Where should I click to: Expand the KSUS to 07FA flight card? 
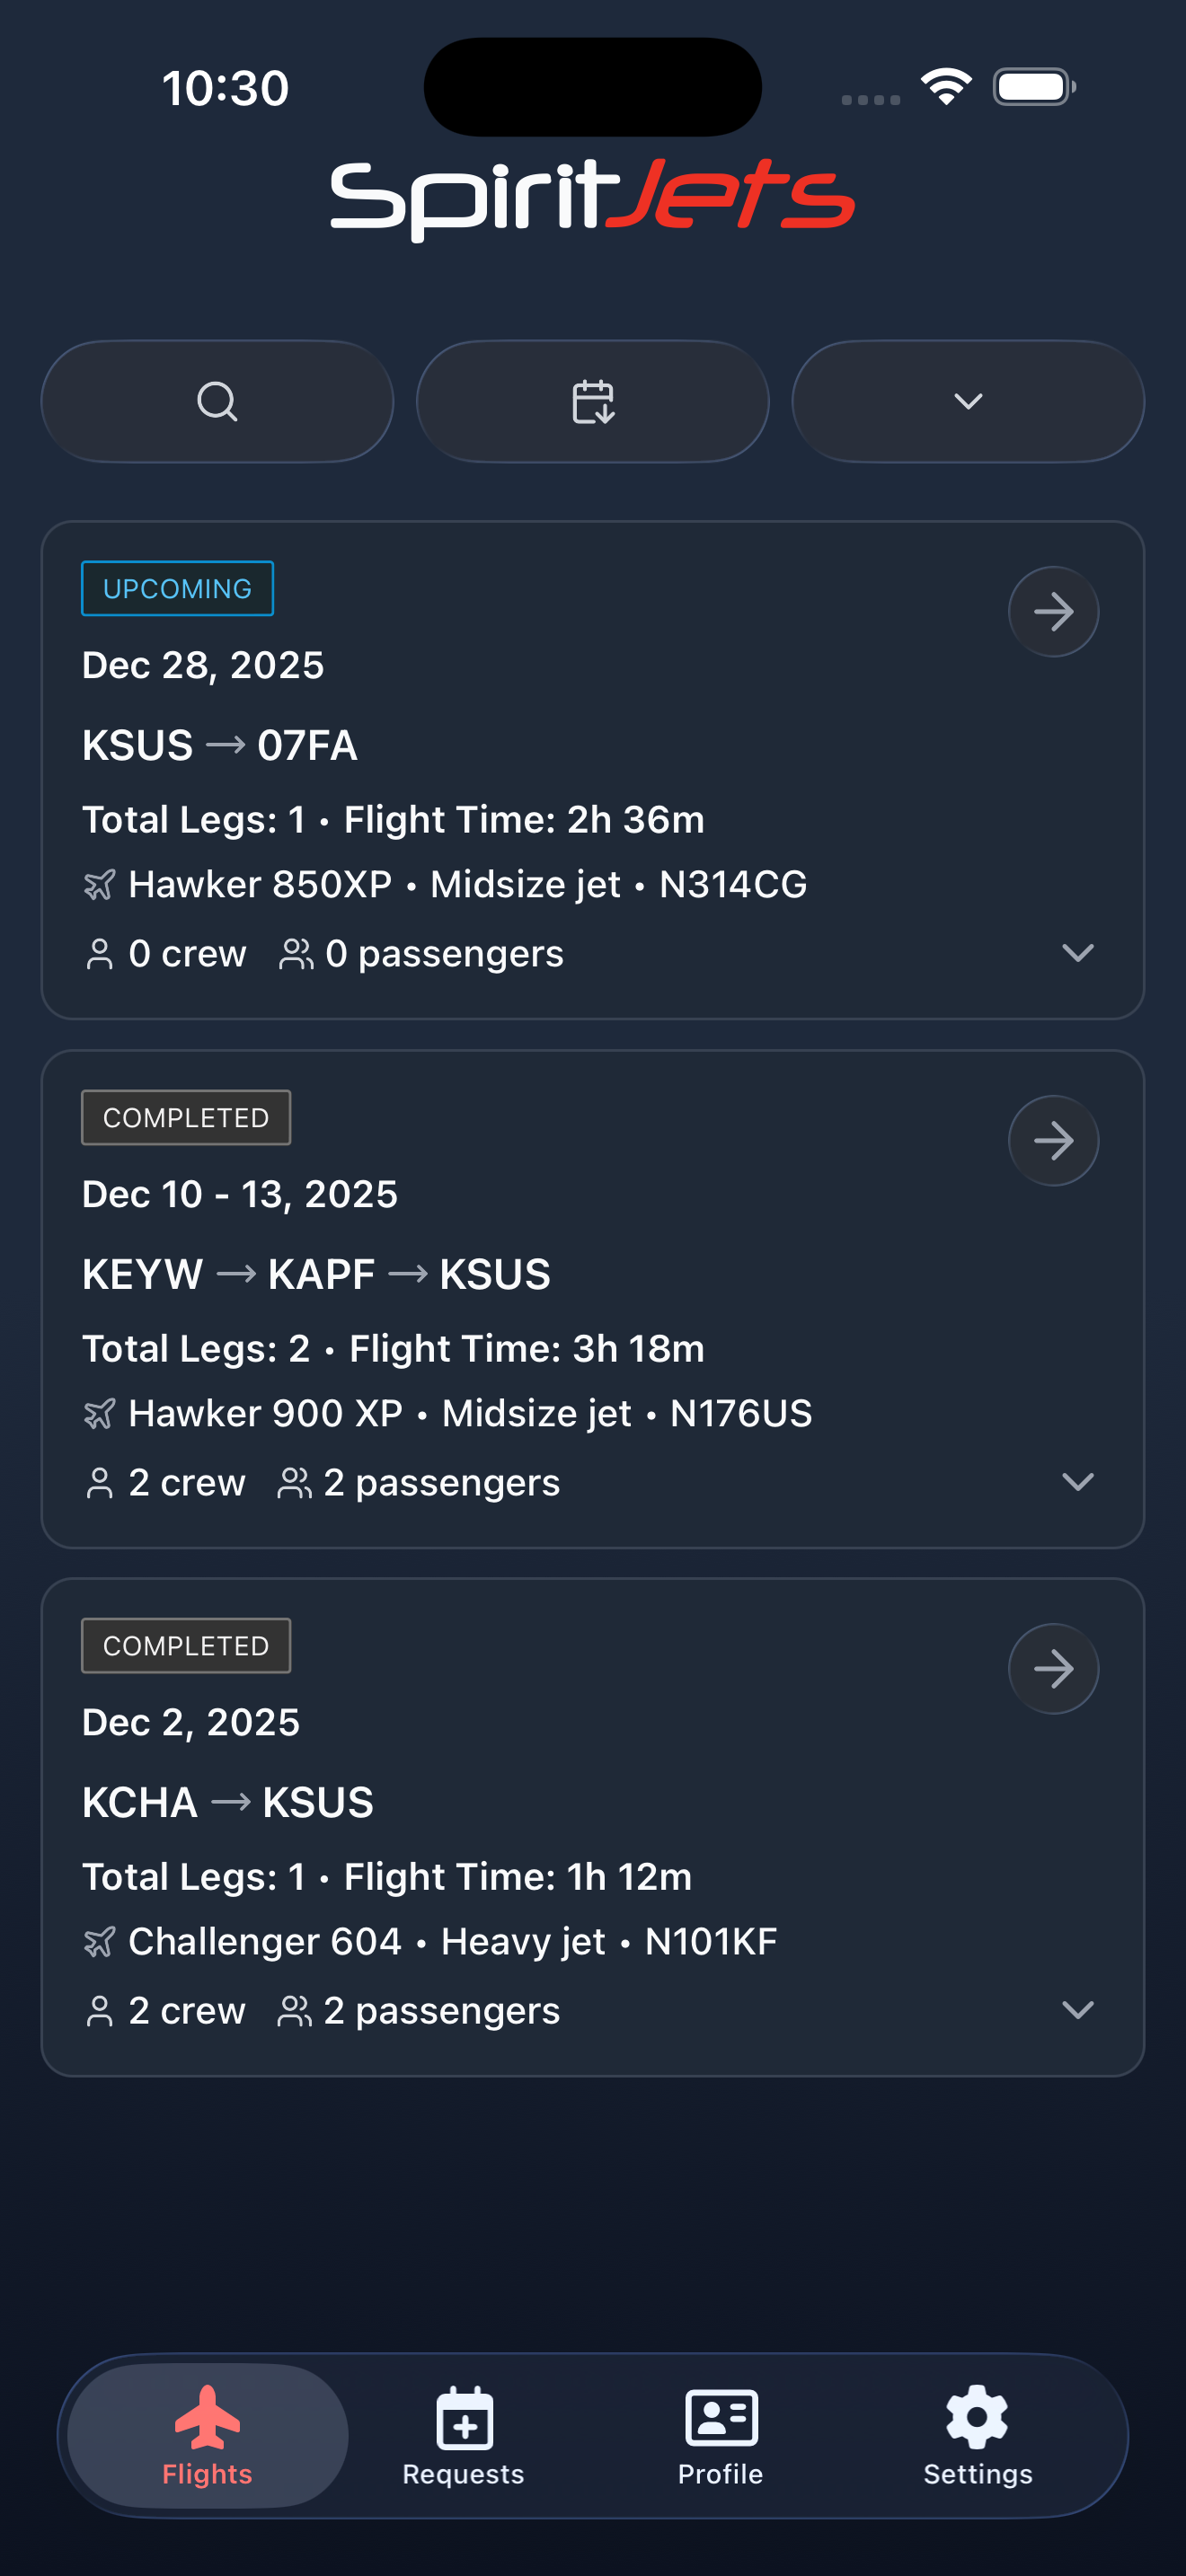pos(1077,953)
